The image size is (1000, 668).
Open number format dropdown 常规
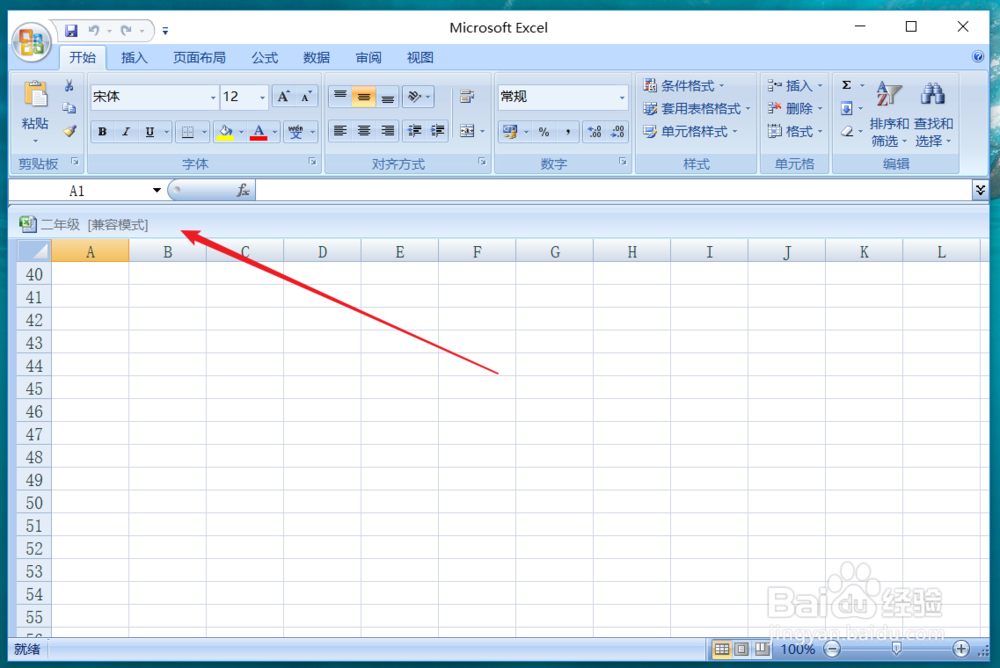[622, 97]
